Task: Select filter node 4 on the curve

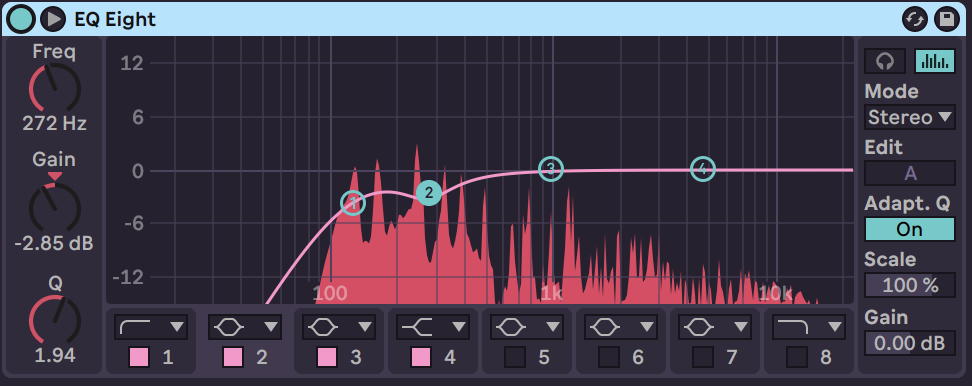Action: pos(702,169)
